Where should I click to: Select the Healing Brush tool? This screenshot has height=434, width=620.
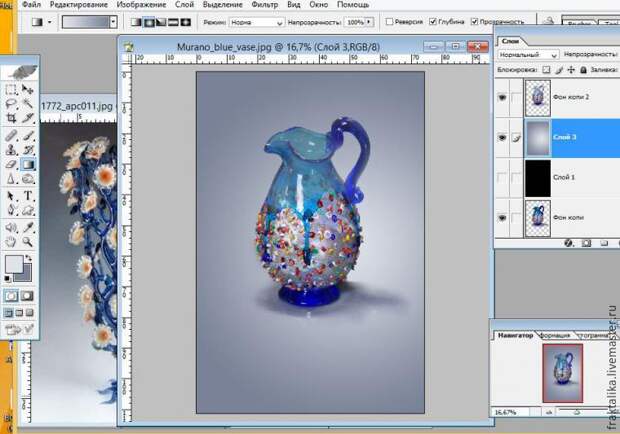[11, 136]
